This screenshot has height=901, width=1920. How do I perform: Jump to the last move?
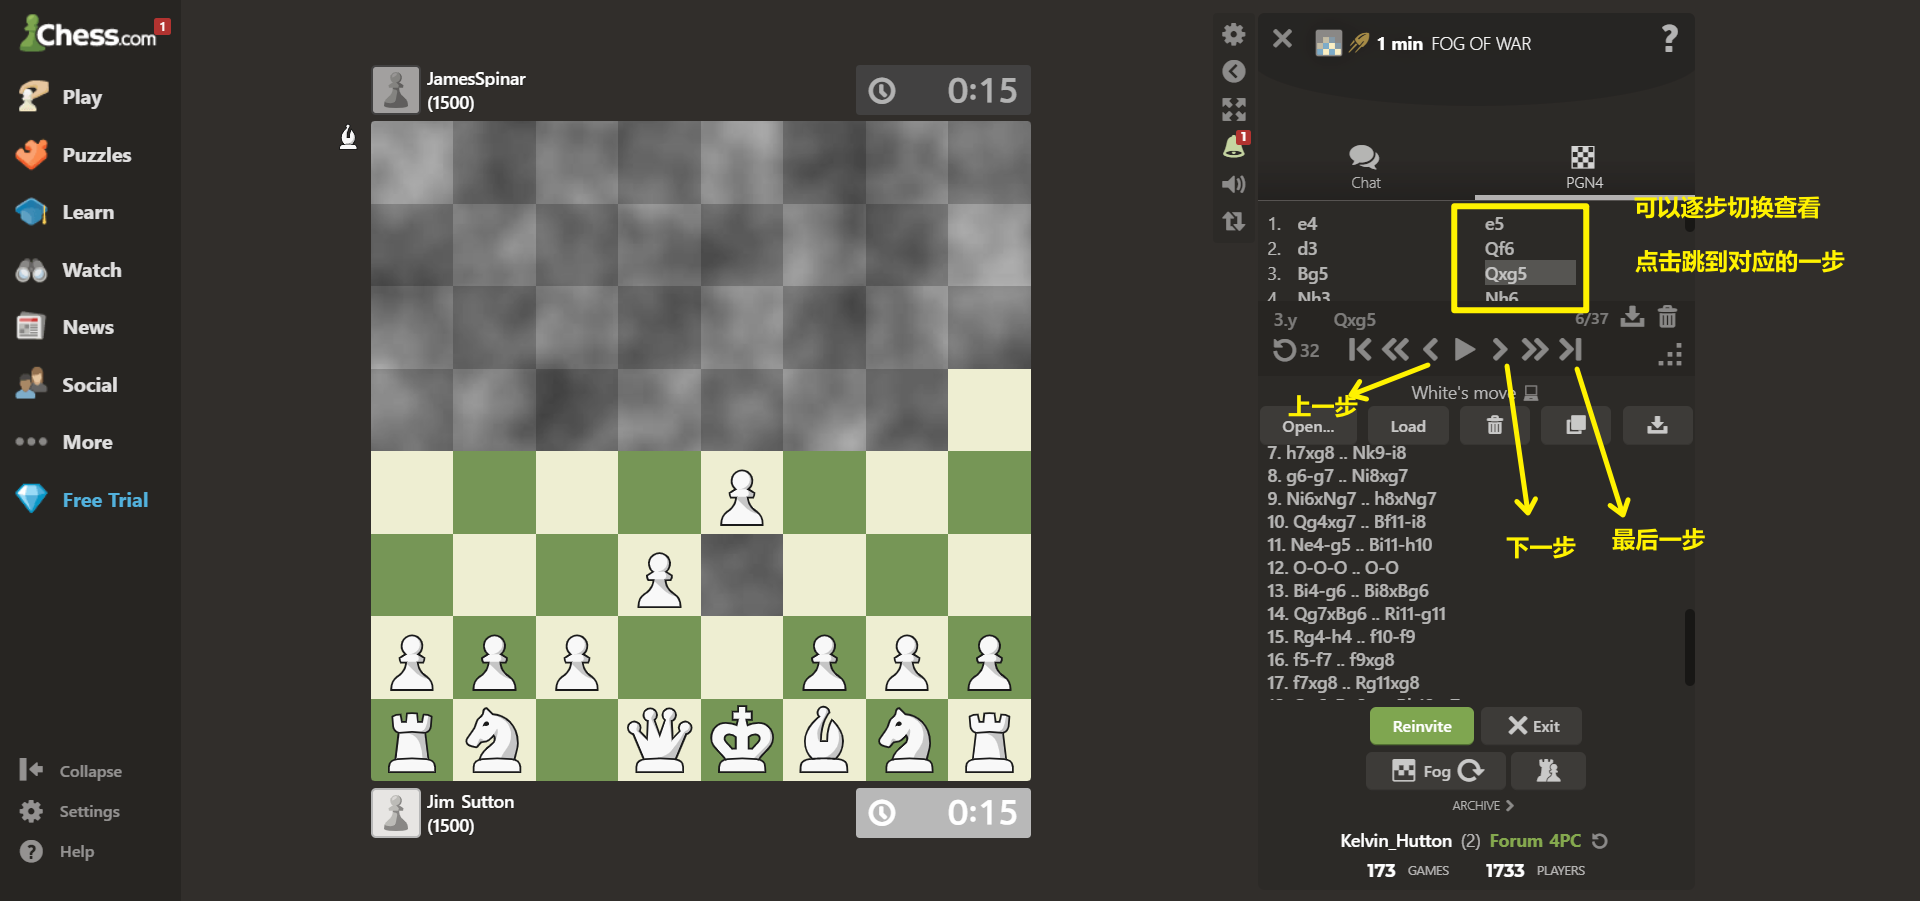pos(1570,349)
